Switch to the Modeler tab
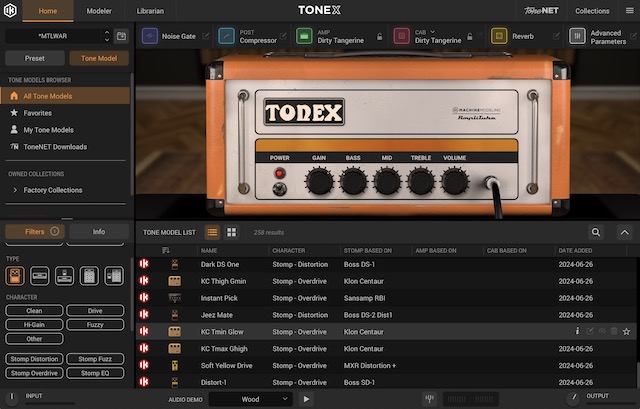640x409 pixels. click(x=99, y=10)
